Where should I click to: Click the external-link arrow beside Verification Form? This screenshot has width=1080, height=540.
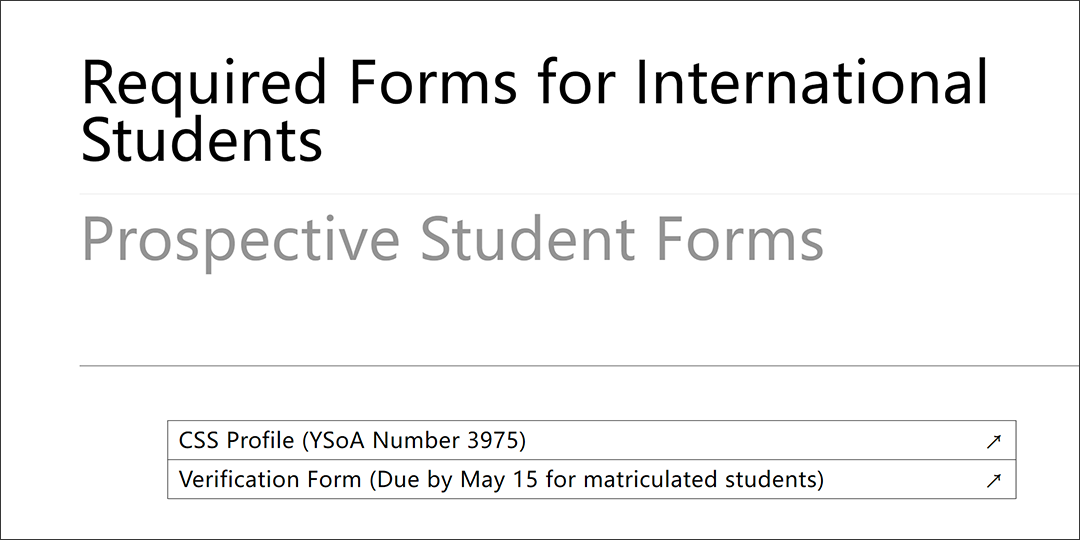993,480
